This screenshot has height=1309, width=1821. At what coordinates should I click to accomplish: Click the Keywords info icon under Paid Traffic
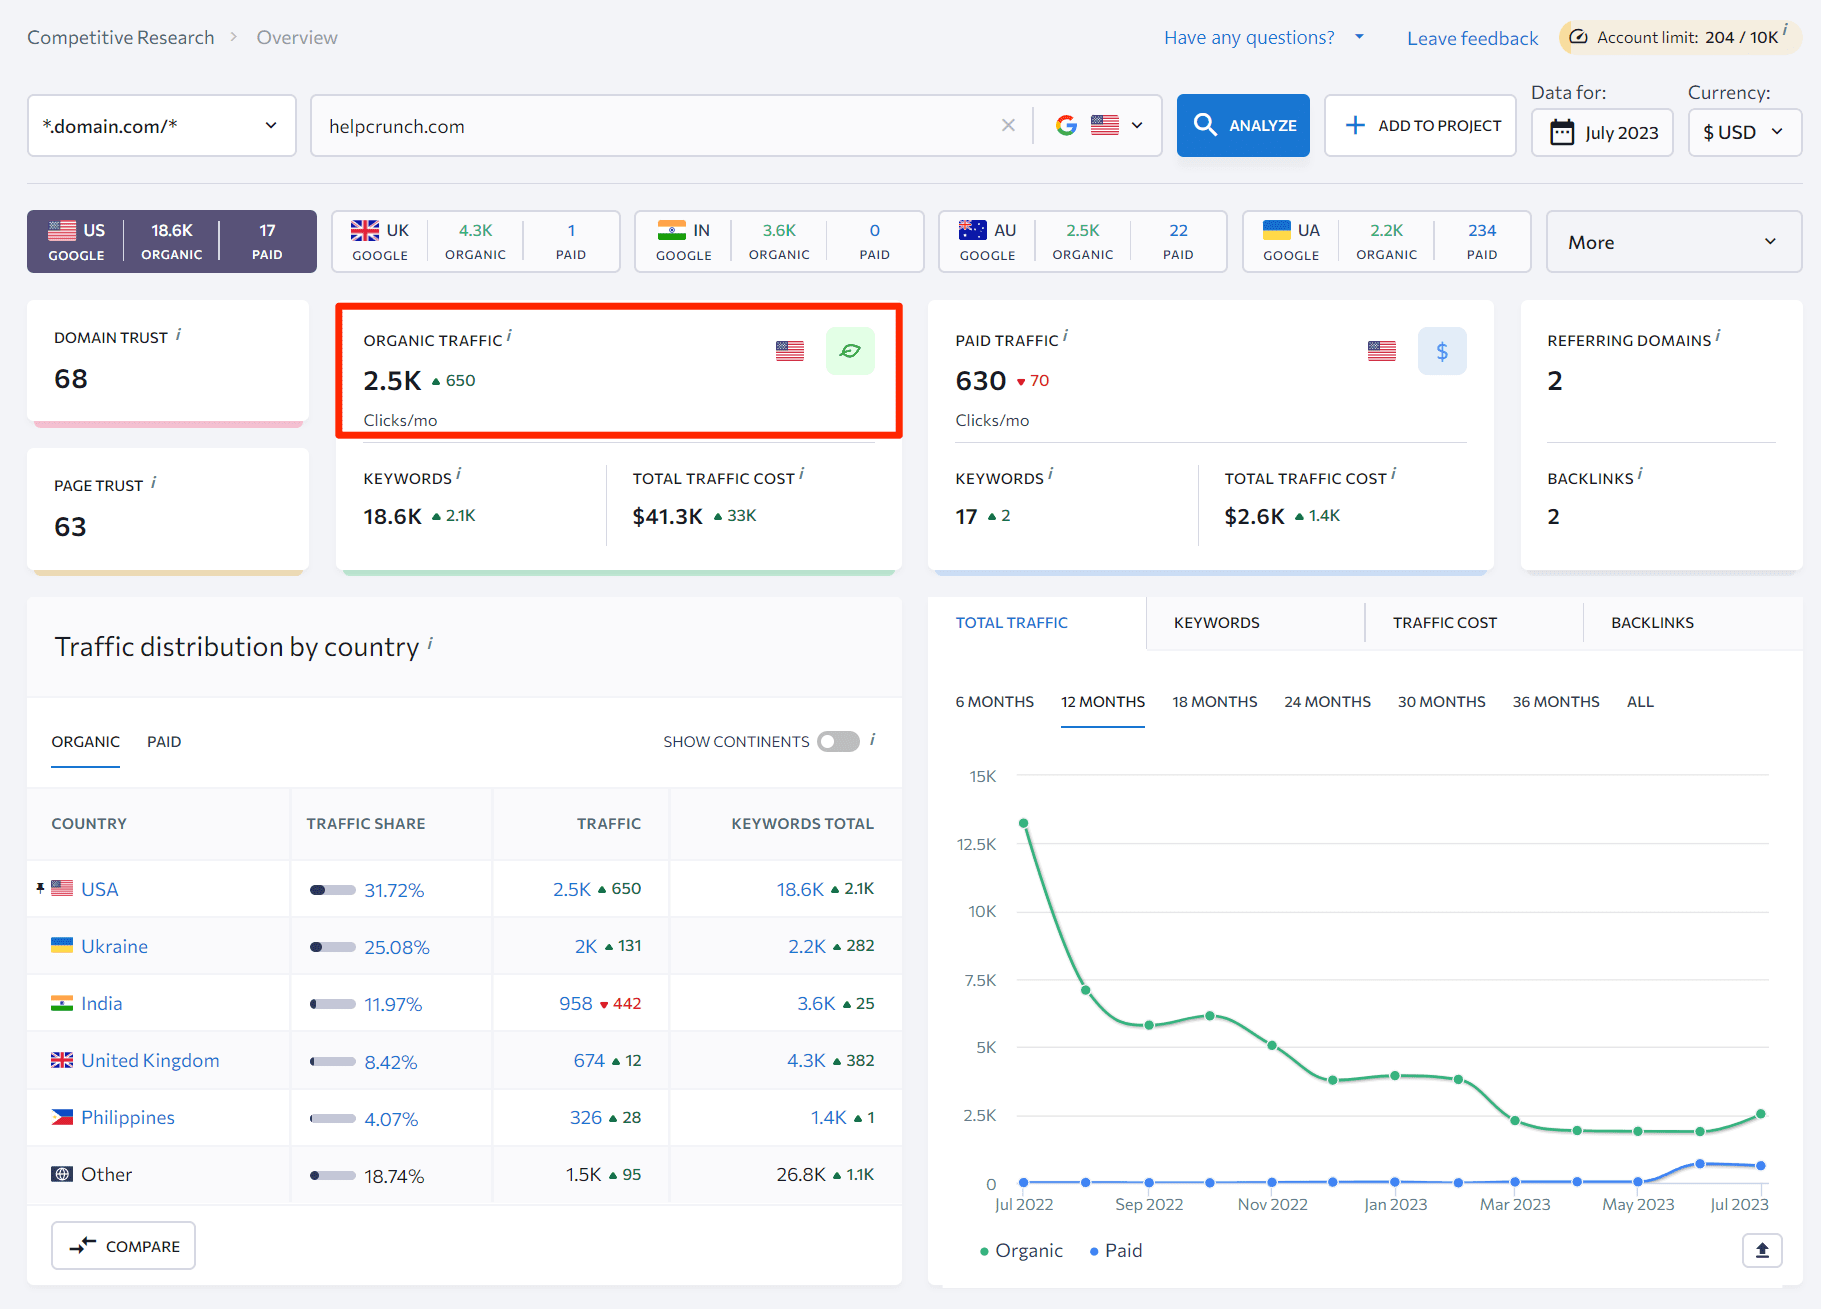1050,475
